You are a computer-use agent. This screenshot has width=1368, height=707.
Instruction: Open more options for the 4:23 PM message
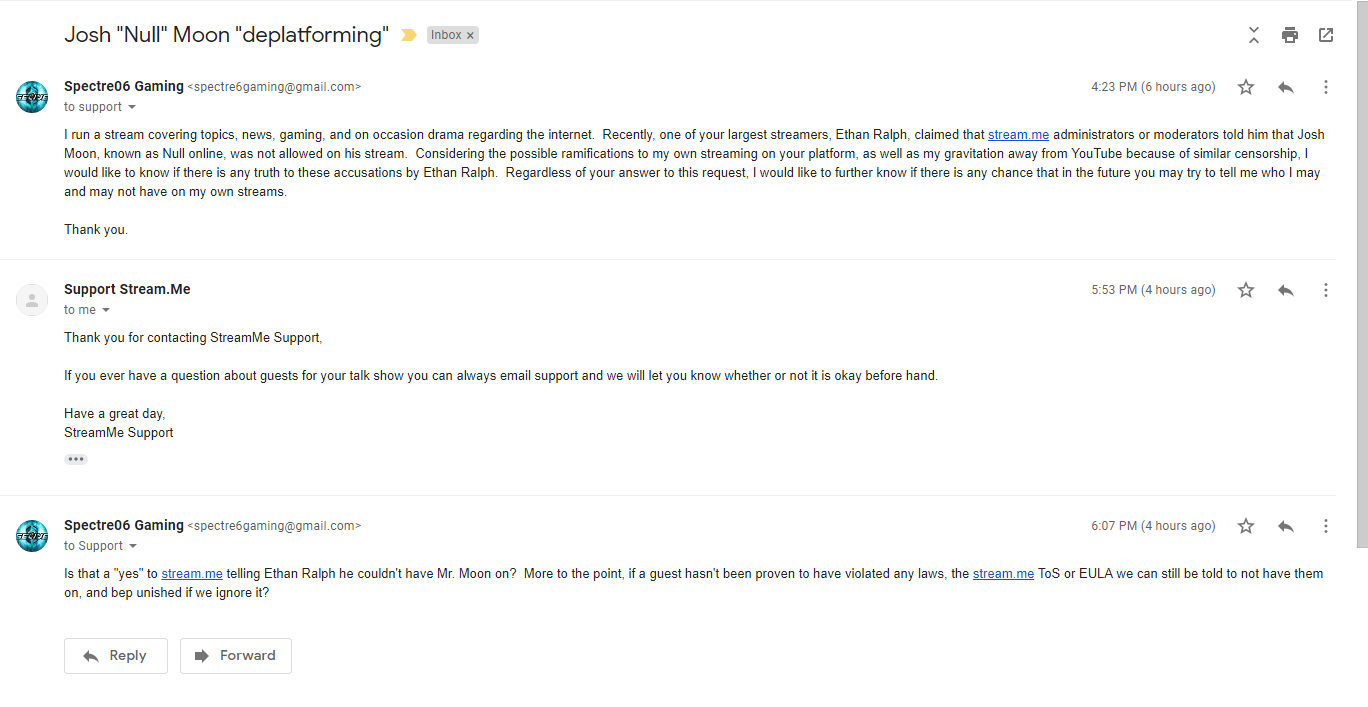point(1326,87)
